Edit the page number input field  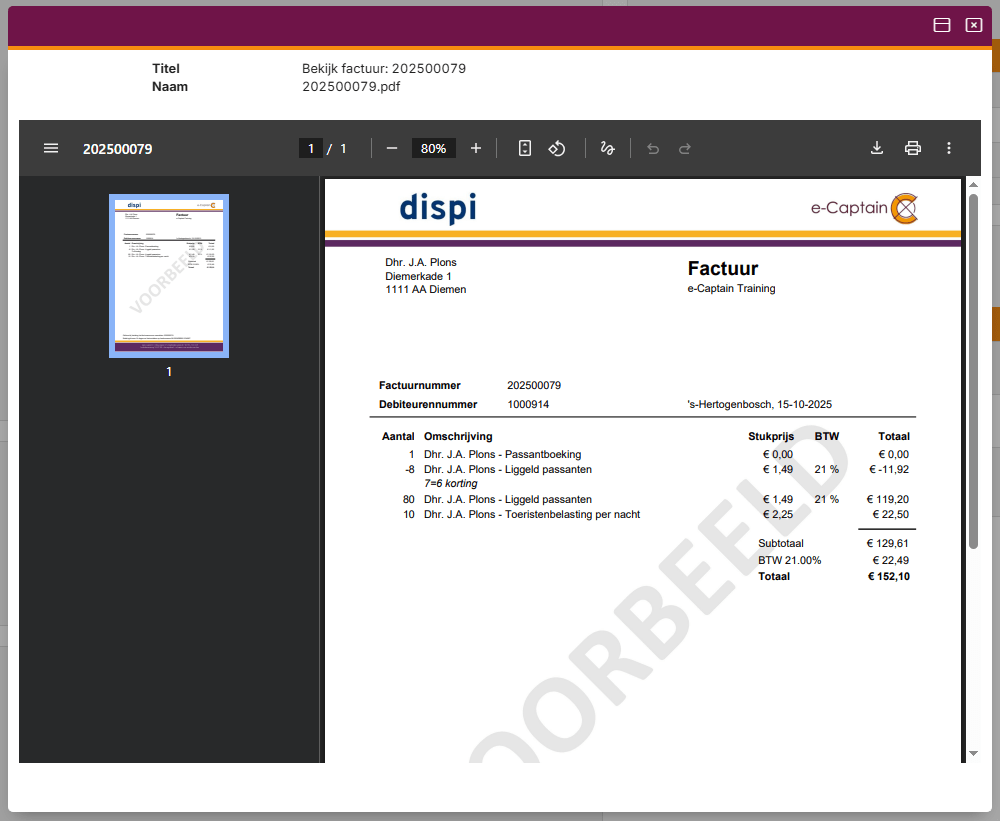[x=310, y=147]
